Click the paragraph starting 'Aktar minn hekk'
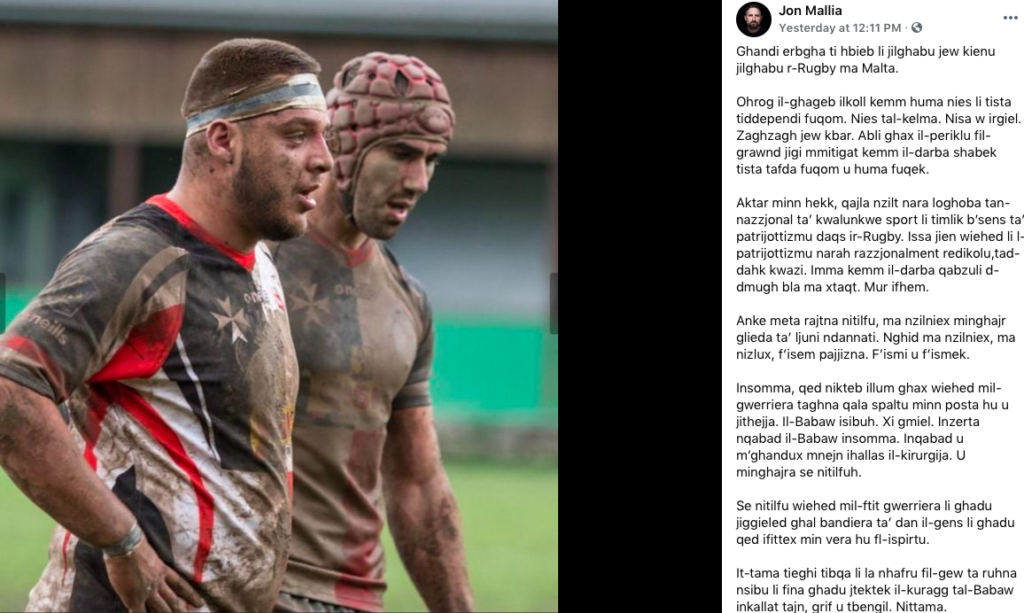Screen dimensions: 1024x613 coord(880,245)
